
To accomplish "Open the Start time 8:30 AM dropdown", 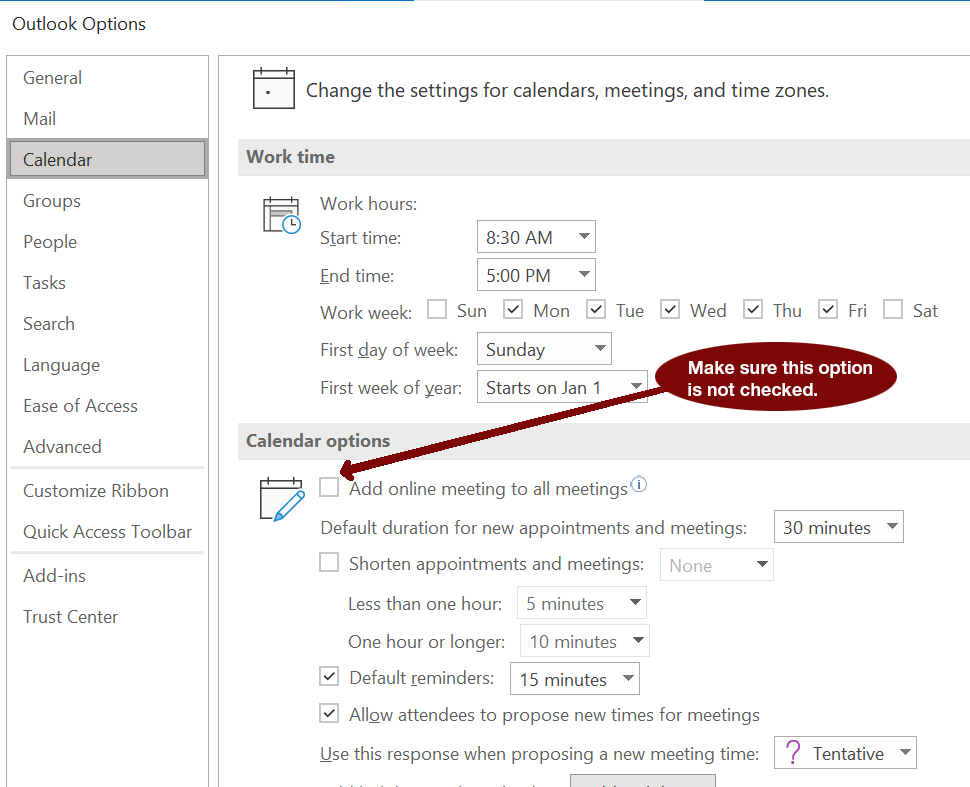I will tap(536, 236).
